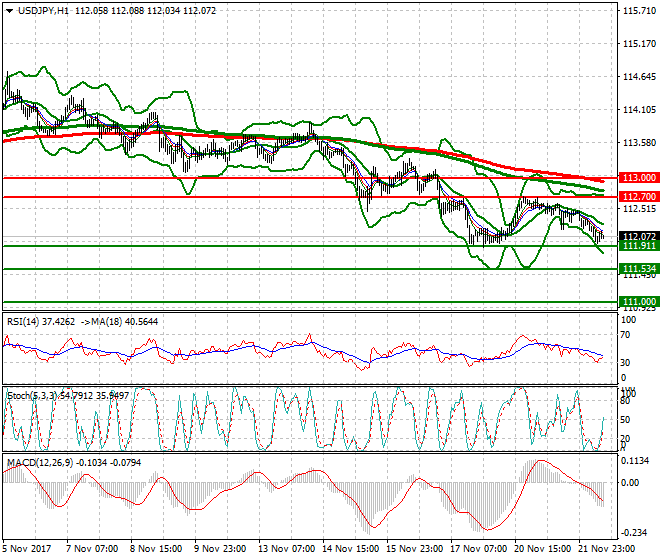Click the 114.105 price axis value

[x=639, y=110]
